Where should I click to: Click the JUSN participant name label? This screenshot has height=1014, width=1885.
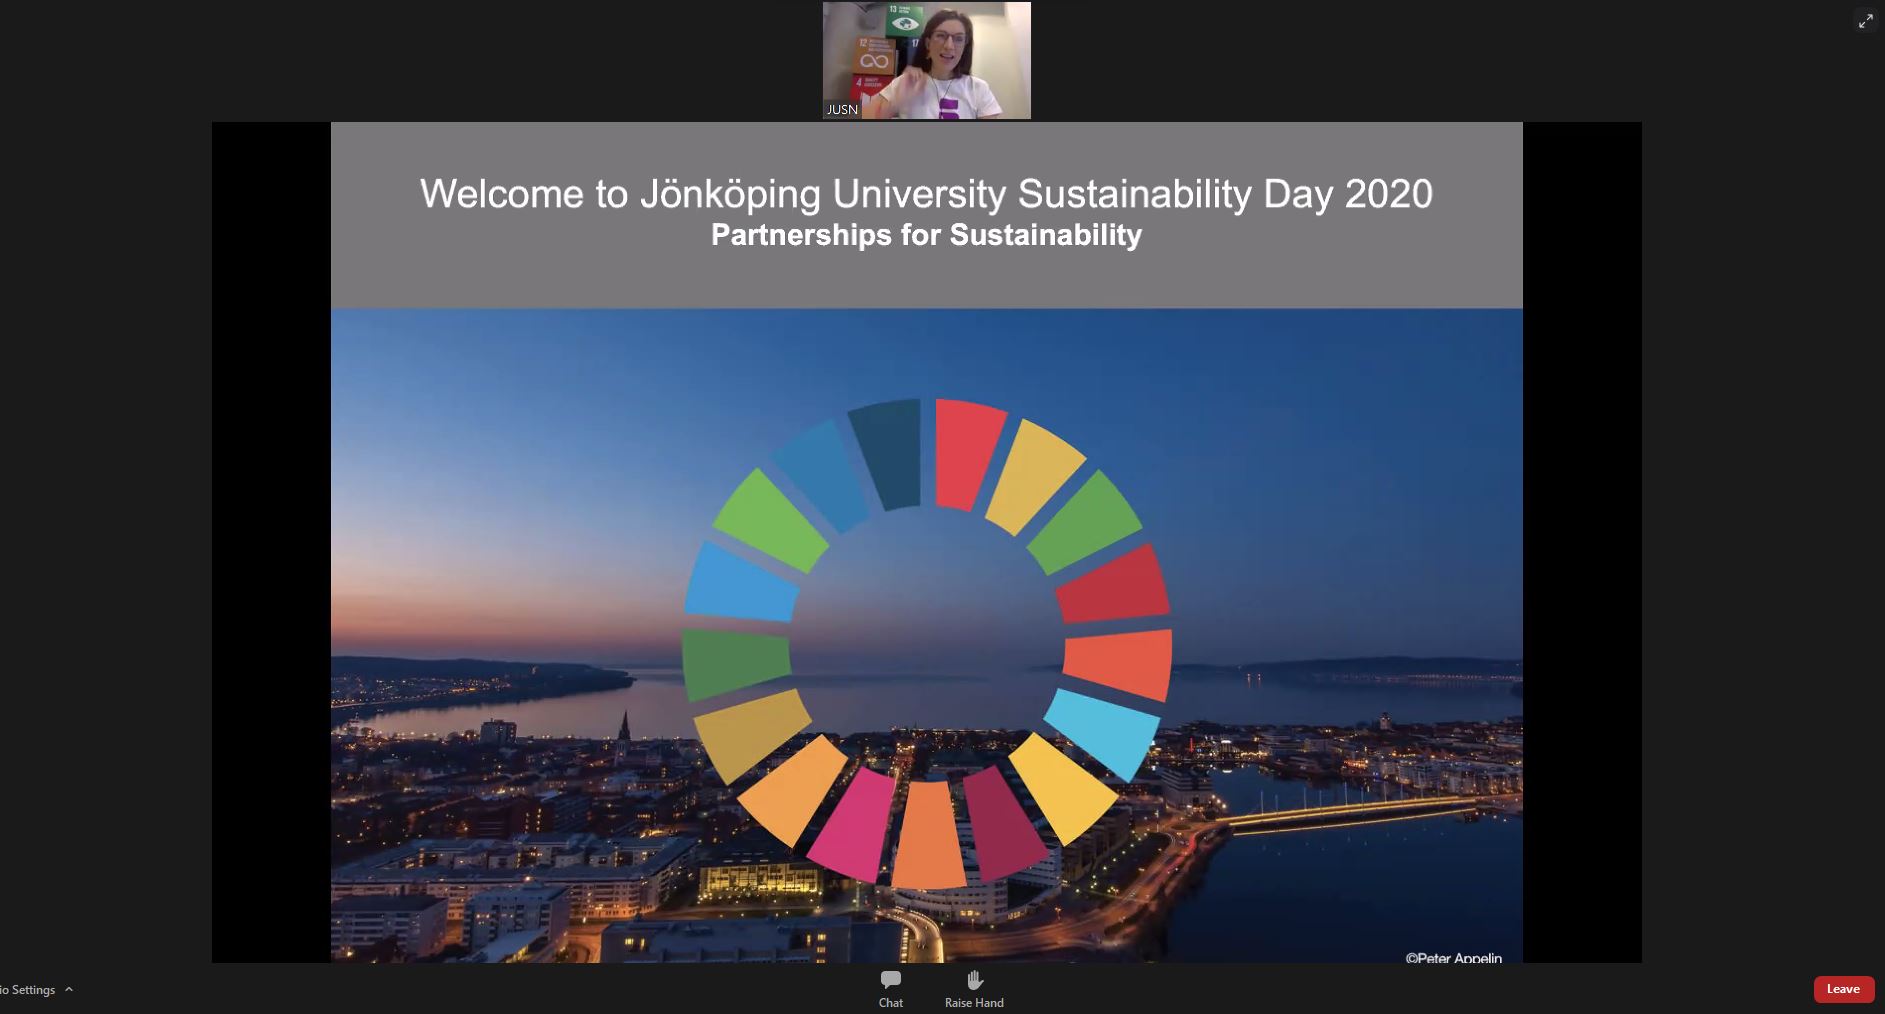(x=842, y=109)
